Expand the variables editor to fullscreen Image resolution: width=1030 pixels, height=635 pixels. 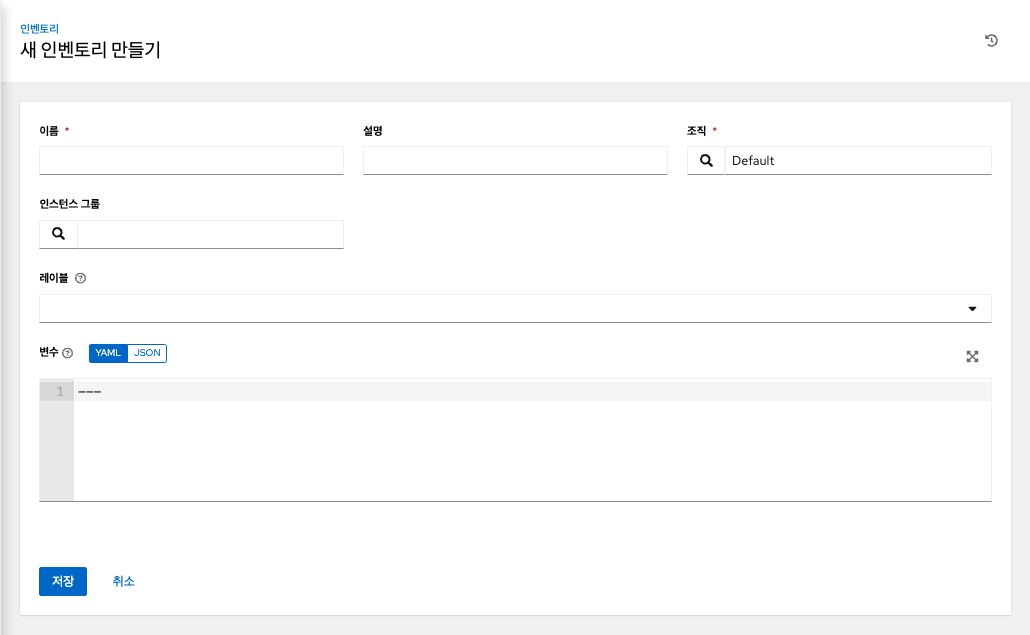tap(971, 356)
